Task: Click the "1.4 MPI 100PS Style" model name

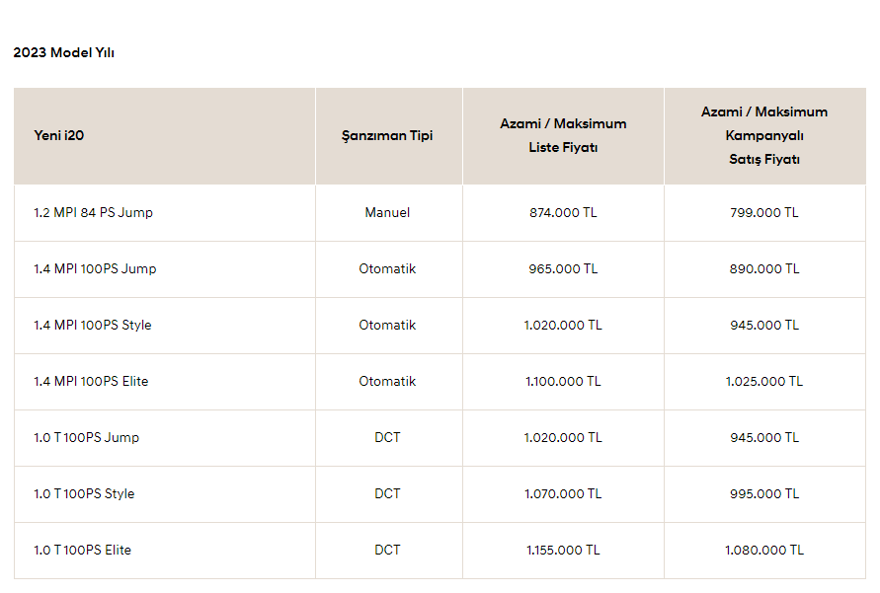Action: point(93,325)
